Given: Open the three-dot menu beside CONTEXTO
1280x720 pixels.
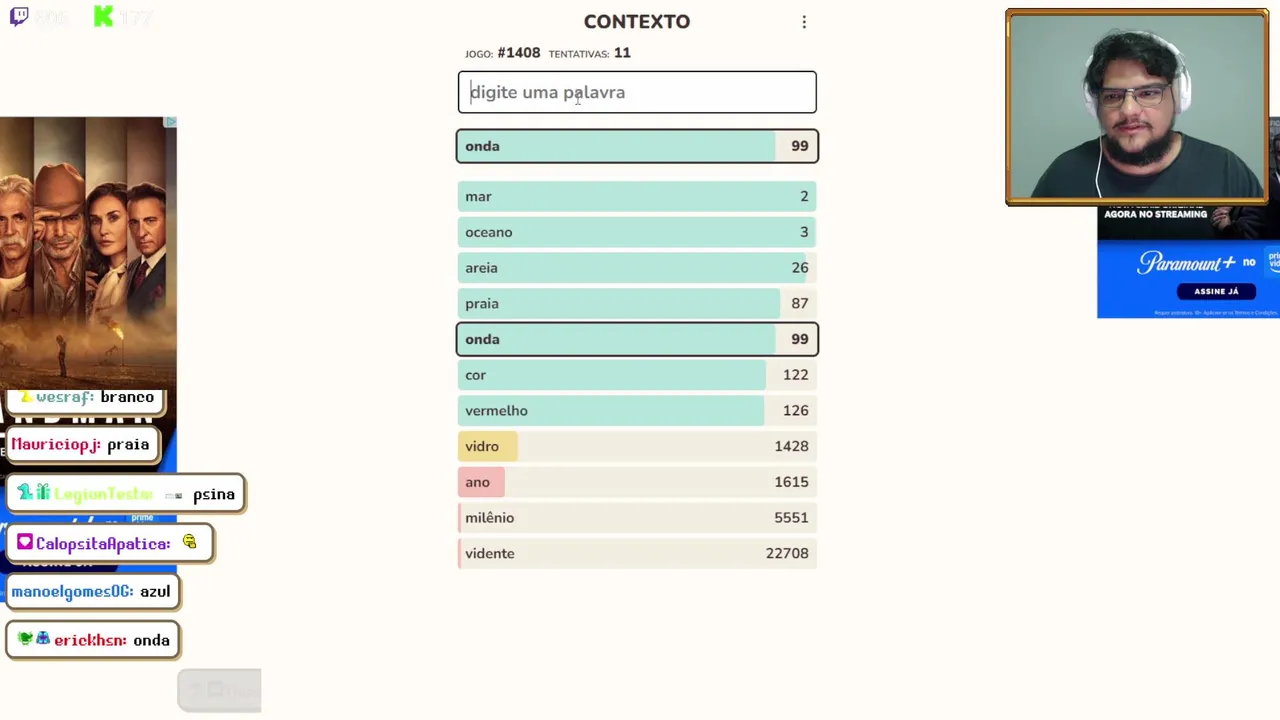Looking at the screenshot, I should click(x=804, y=22).
